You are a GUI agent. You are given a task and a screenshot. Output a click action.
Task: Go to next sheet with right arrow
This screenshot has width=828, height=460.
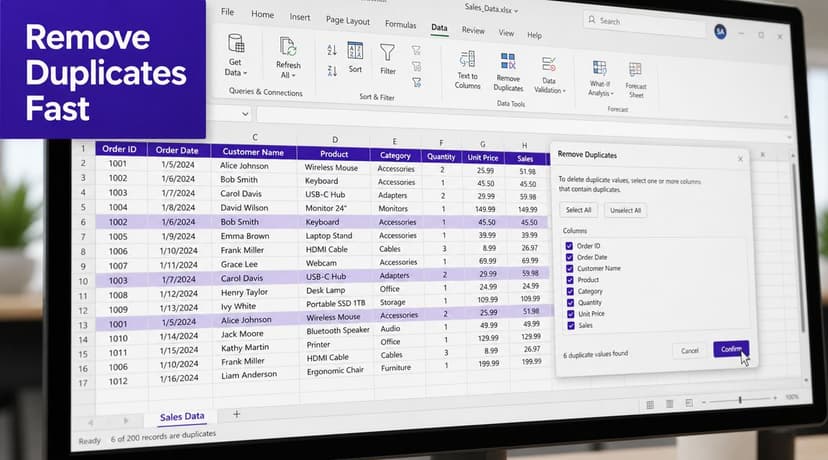tap(126, 421)
